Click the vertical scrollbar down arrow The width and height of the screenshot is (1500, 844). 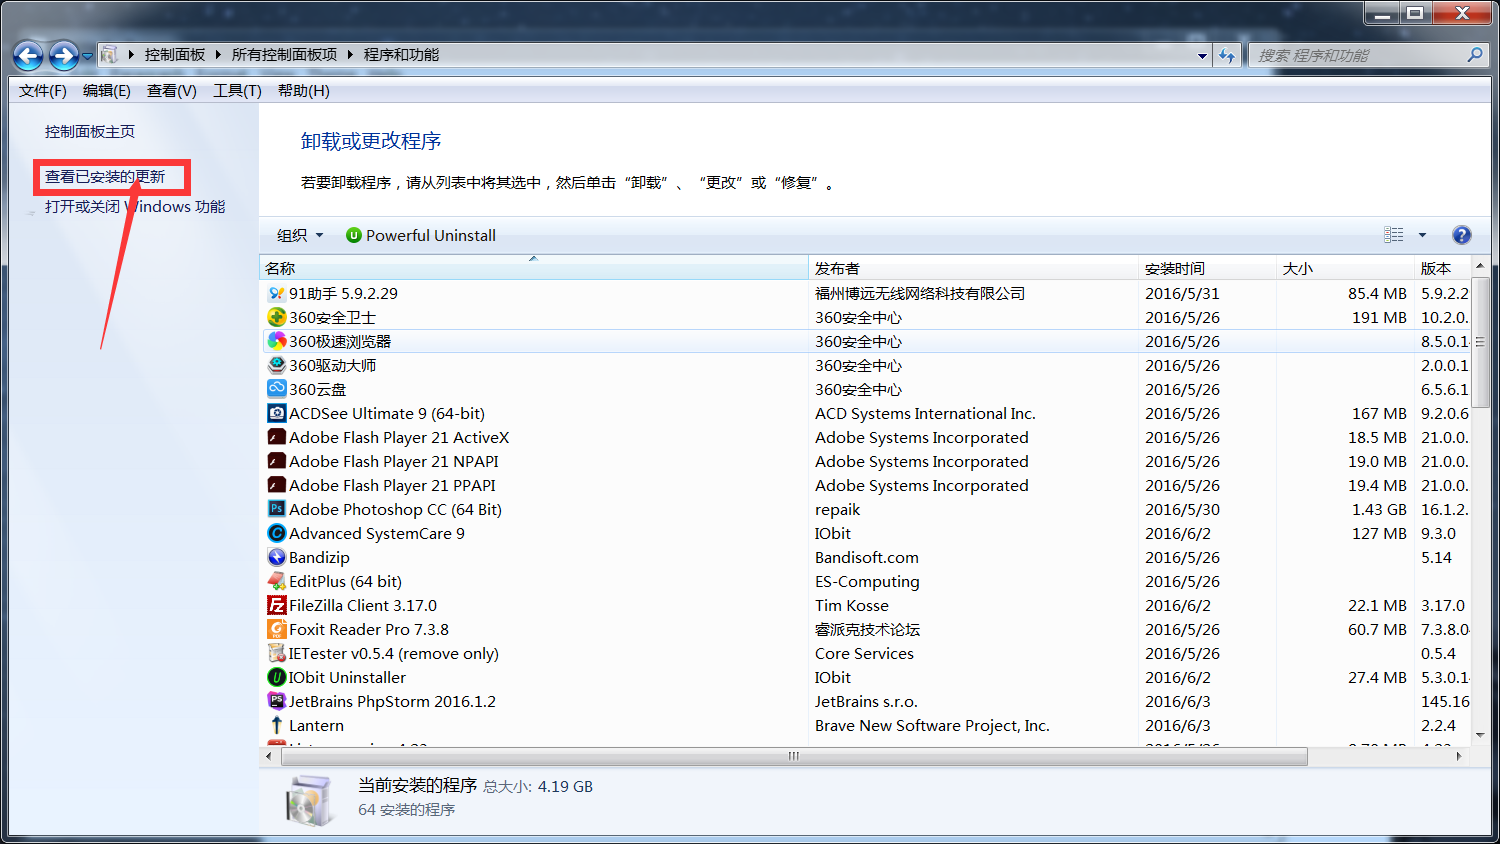coord(1480,735)
